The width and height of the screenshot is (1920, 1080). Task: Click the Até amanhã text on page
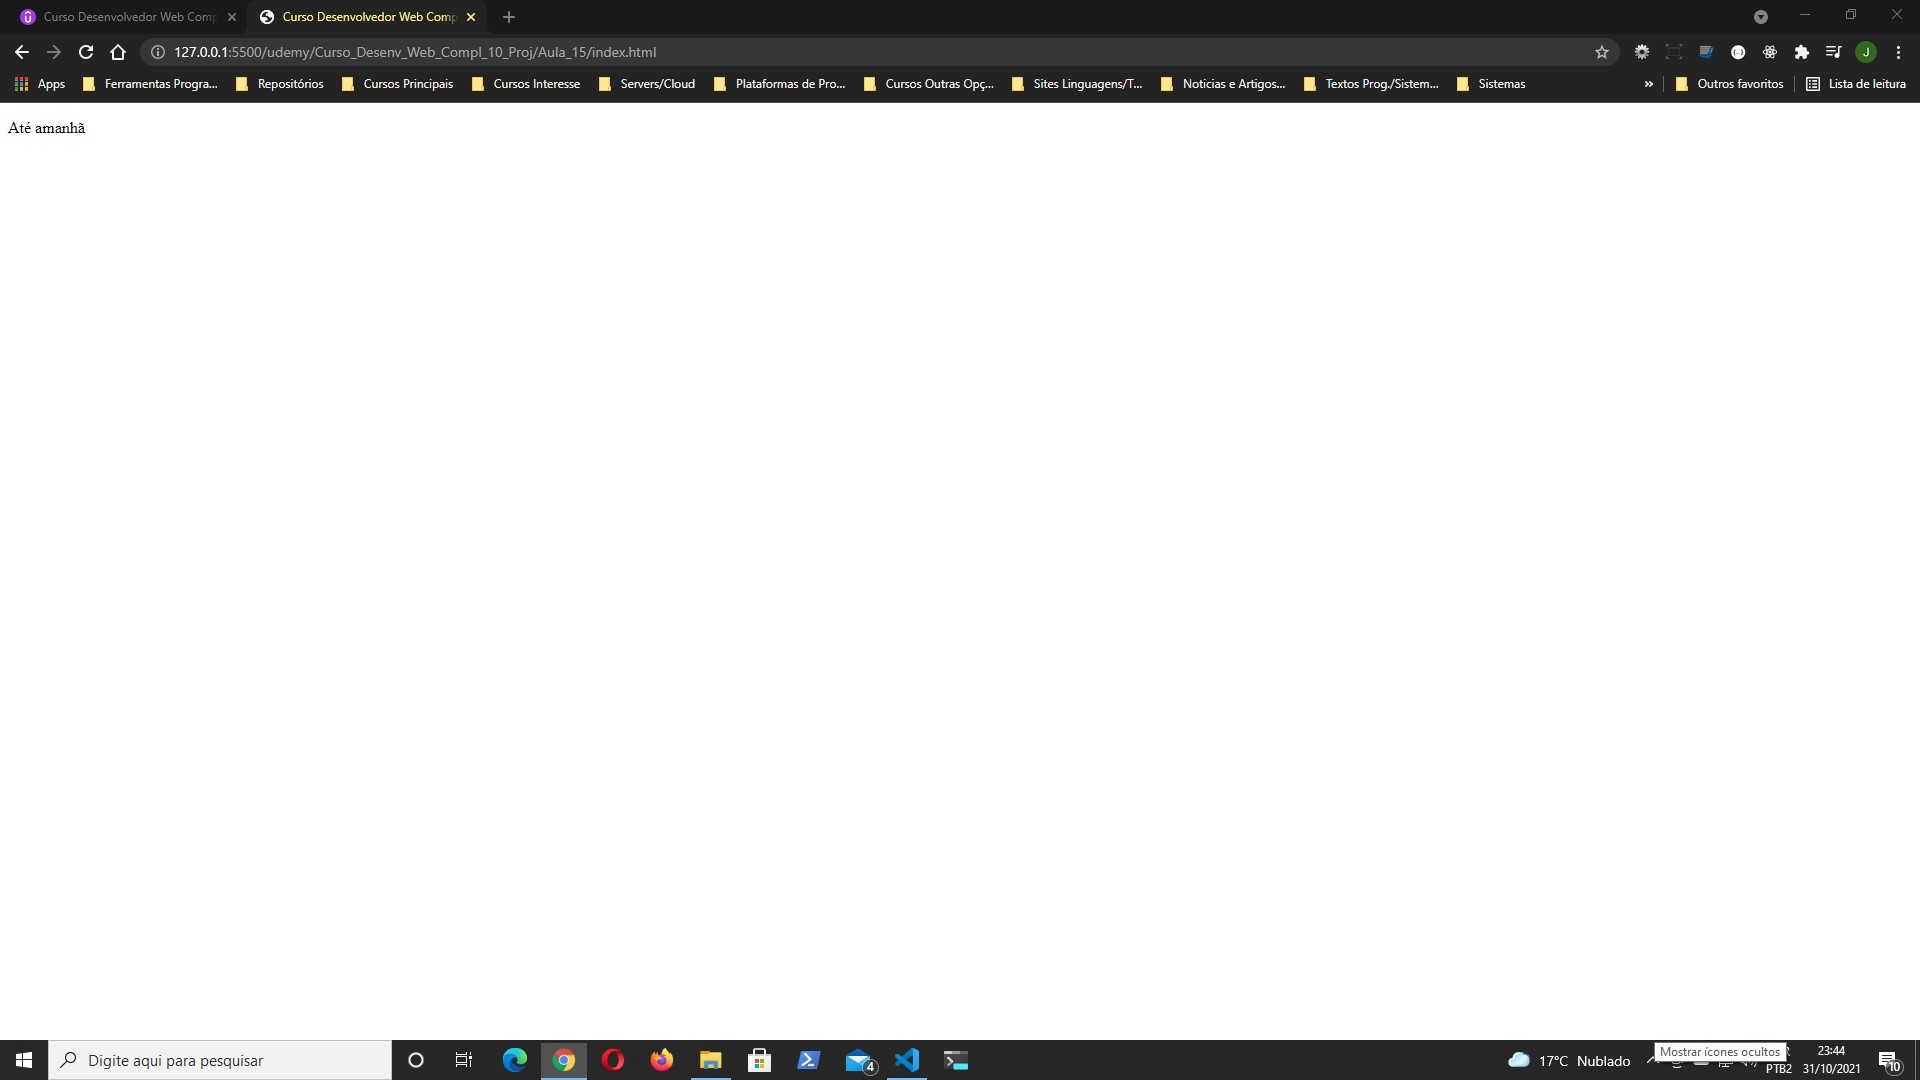[x=46, y=128]
